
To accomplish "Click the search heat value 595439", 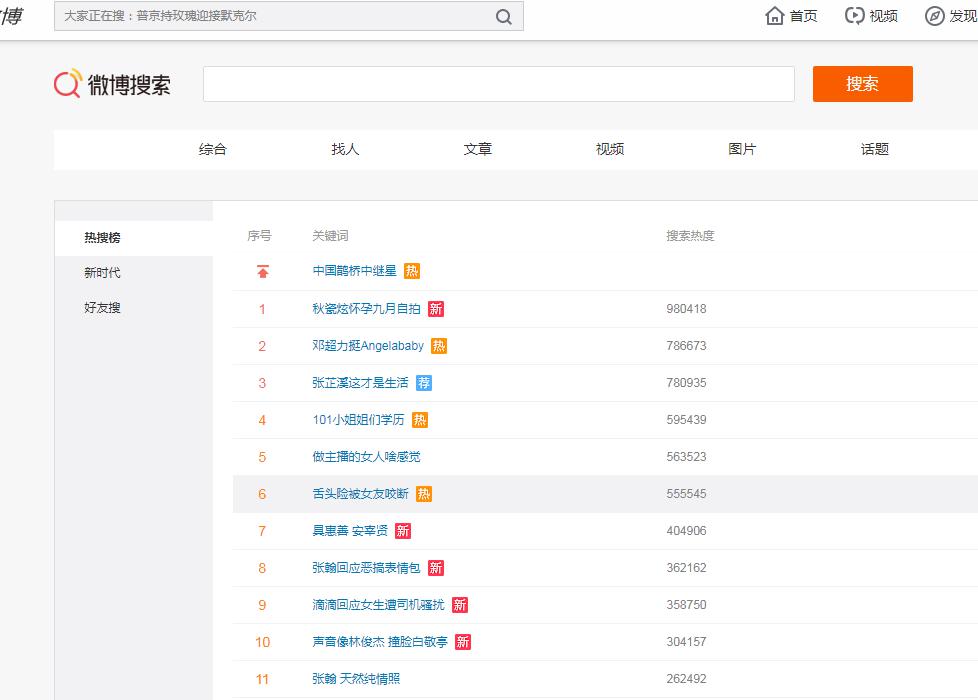I will pos(686,420).
